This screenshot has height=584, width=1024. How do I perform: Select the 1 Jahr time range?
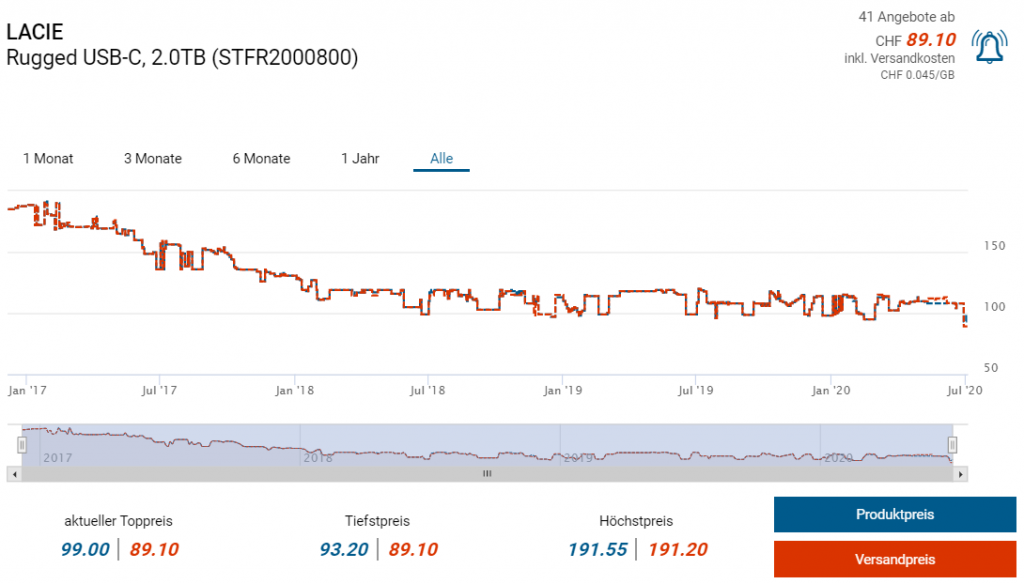pyautogui.click(x=360, y=158)
